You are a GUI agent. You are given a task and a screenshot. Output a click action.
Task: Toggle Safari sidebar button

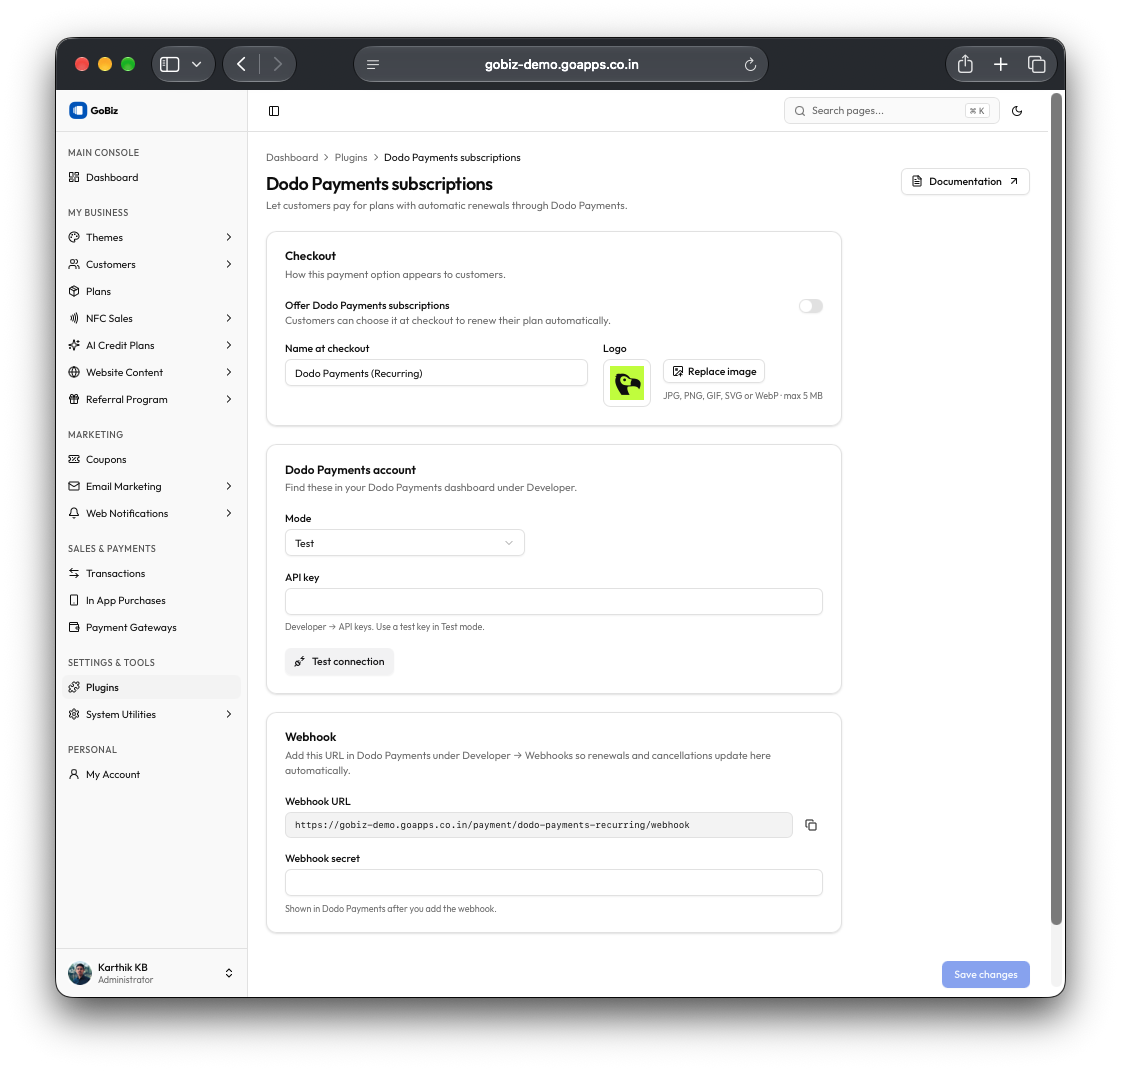tap(169, 64)
